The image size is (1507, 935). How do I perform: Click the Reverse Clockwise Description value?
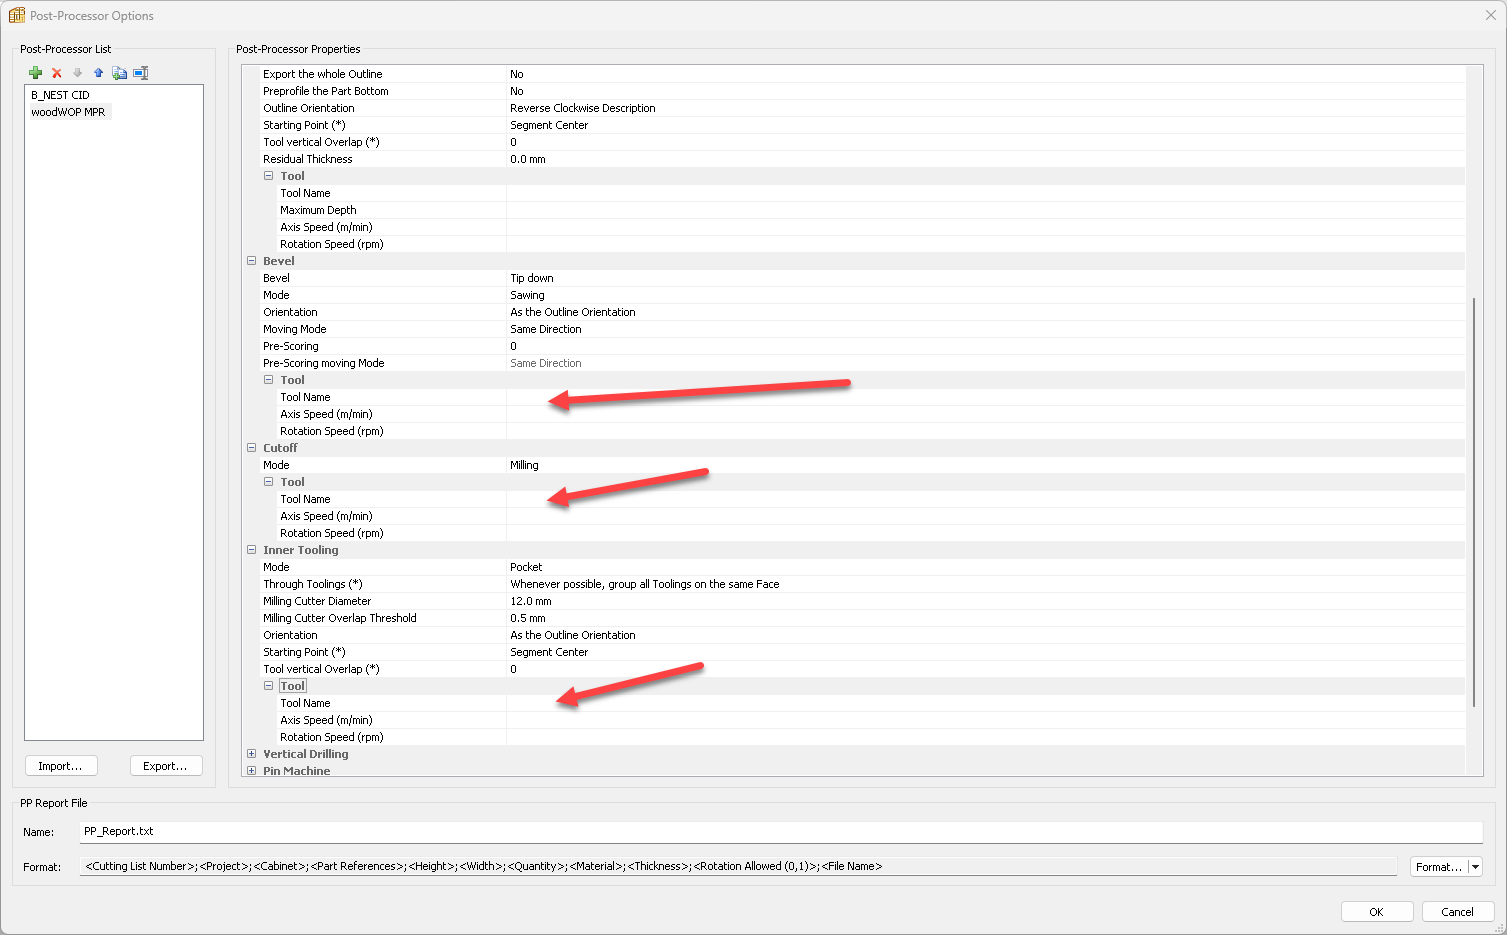point(583,108)
